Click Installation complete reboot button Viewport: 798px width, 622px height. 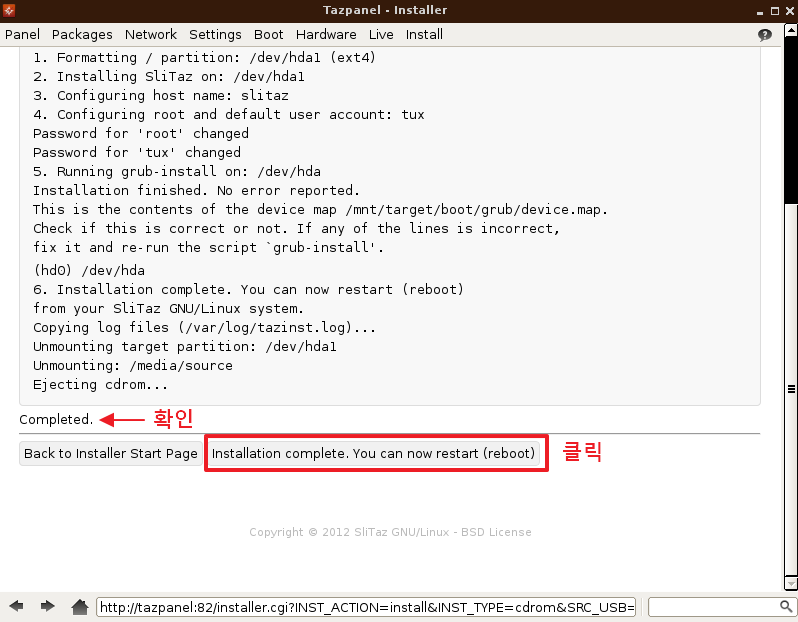[373, 453]
